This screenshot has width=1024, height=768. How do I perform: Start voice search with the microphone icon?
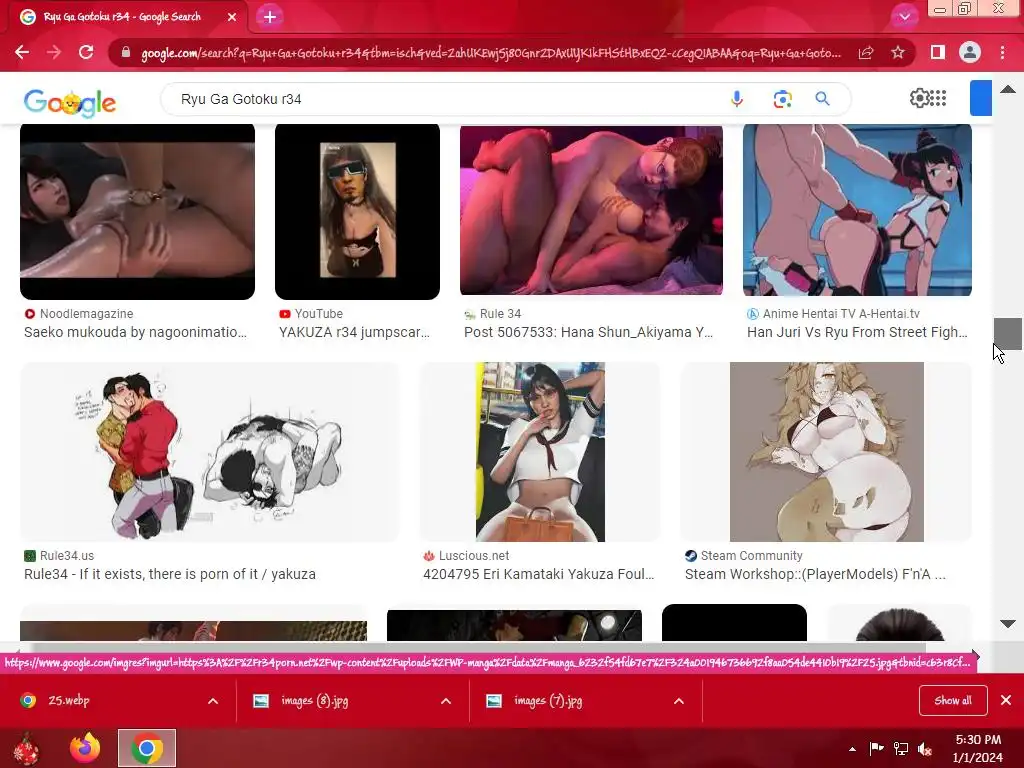coord(737,99)
